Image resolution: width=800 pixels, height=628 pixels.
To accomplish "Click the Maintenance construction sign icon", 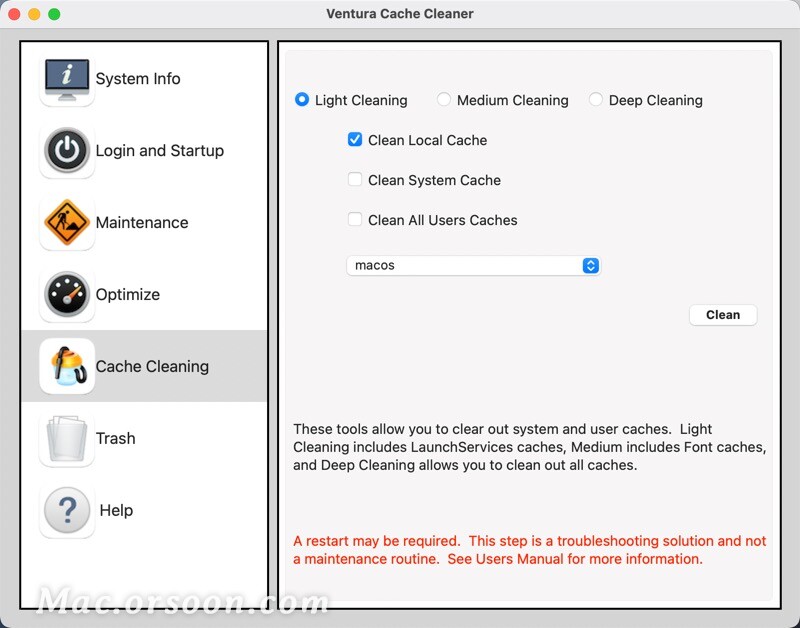I will [x=66, y=222].
